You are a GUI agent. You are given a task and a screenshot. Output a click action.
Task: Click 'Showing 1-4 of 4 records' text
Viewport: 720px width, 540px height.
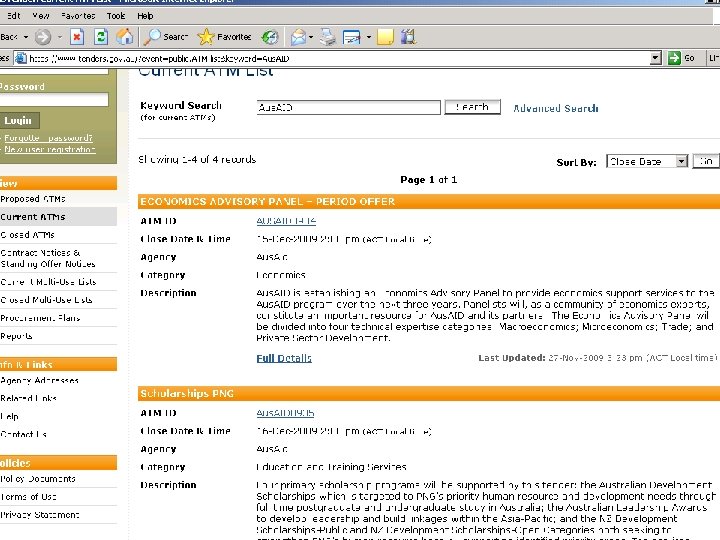197,159
